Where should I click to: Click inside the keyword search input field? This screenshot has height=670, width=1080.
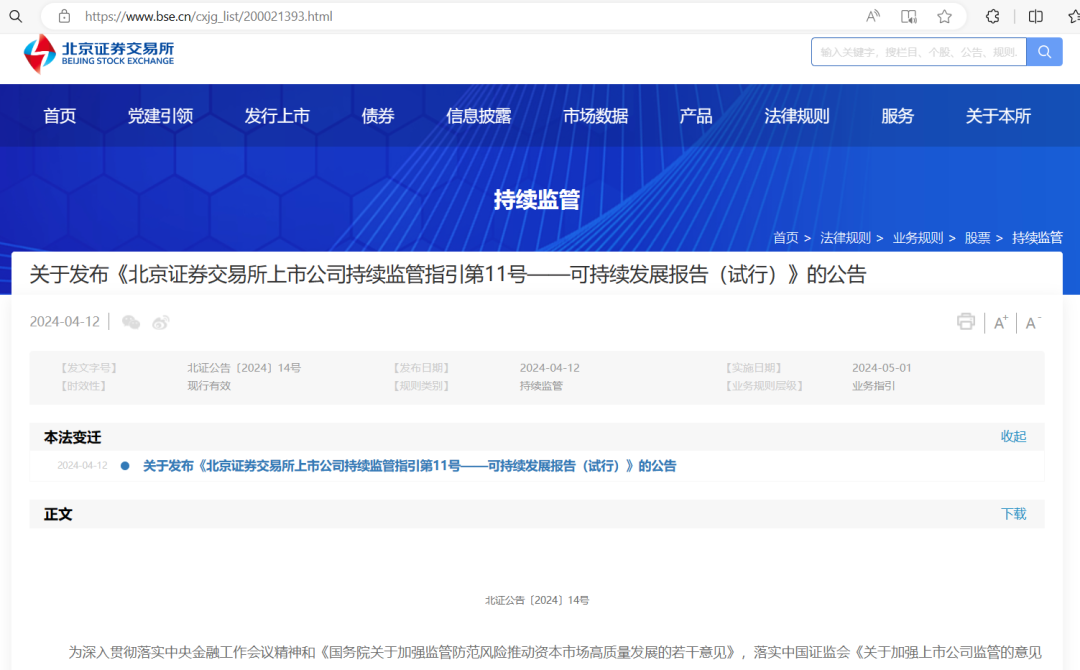click(915, 51)
